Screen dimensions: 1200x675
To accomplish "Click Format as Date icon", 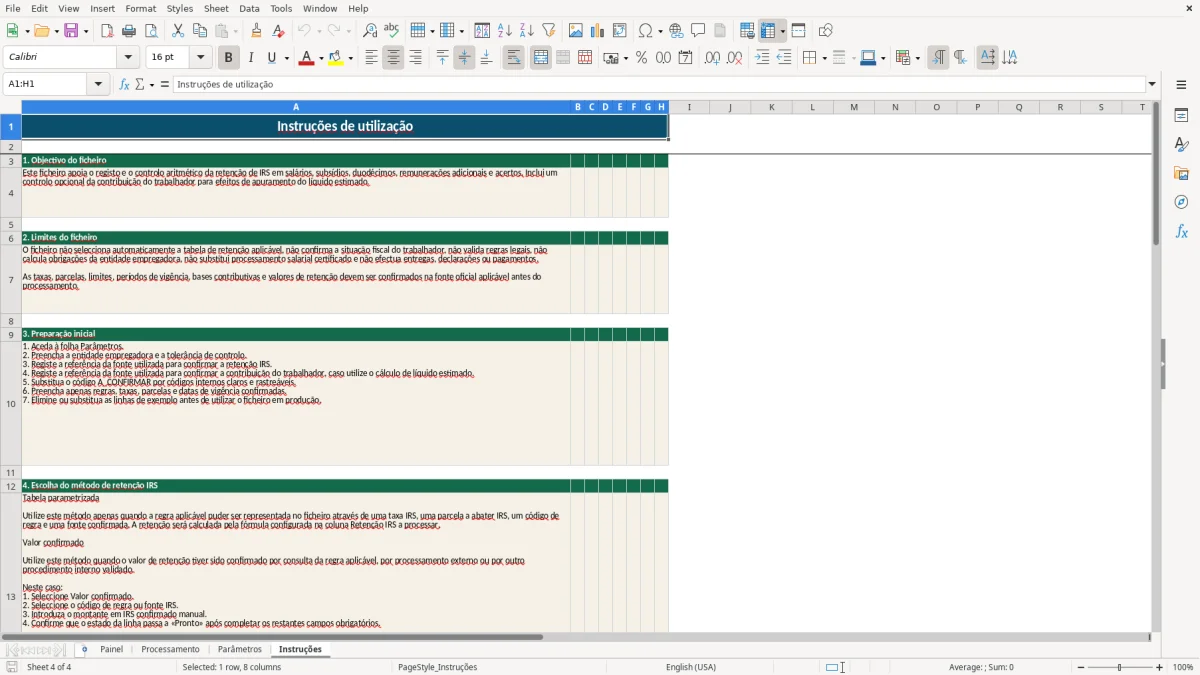I will [x=685, y=58].
